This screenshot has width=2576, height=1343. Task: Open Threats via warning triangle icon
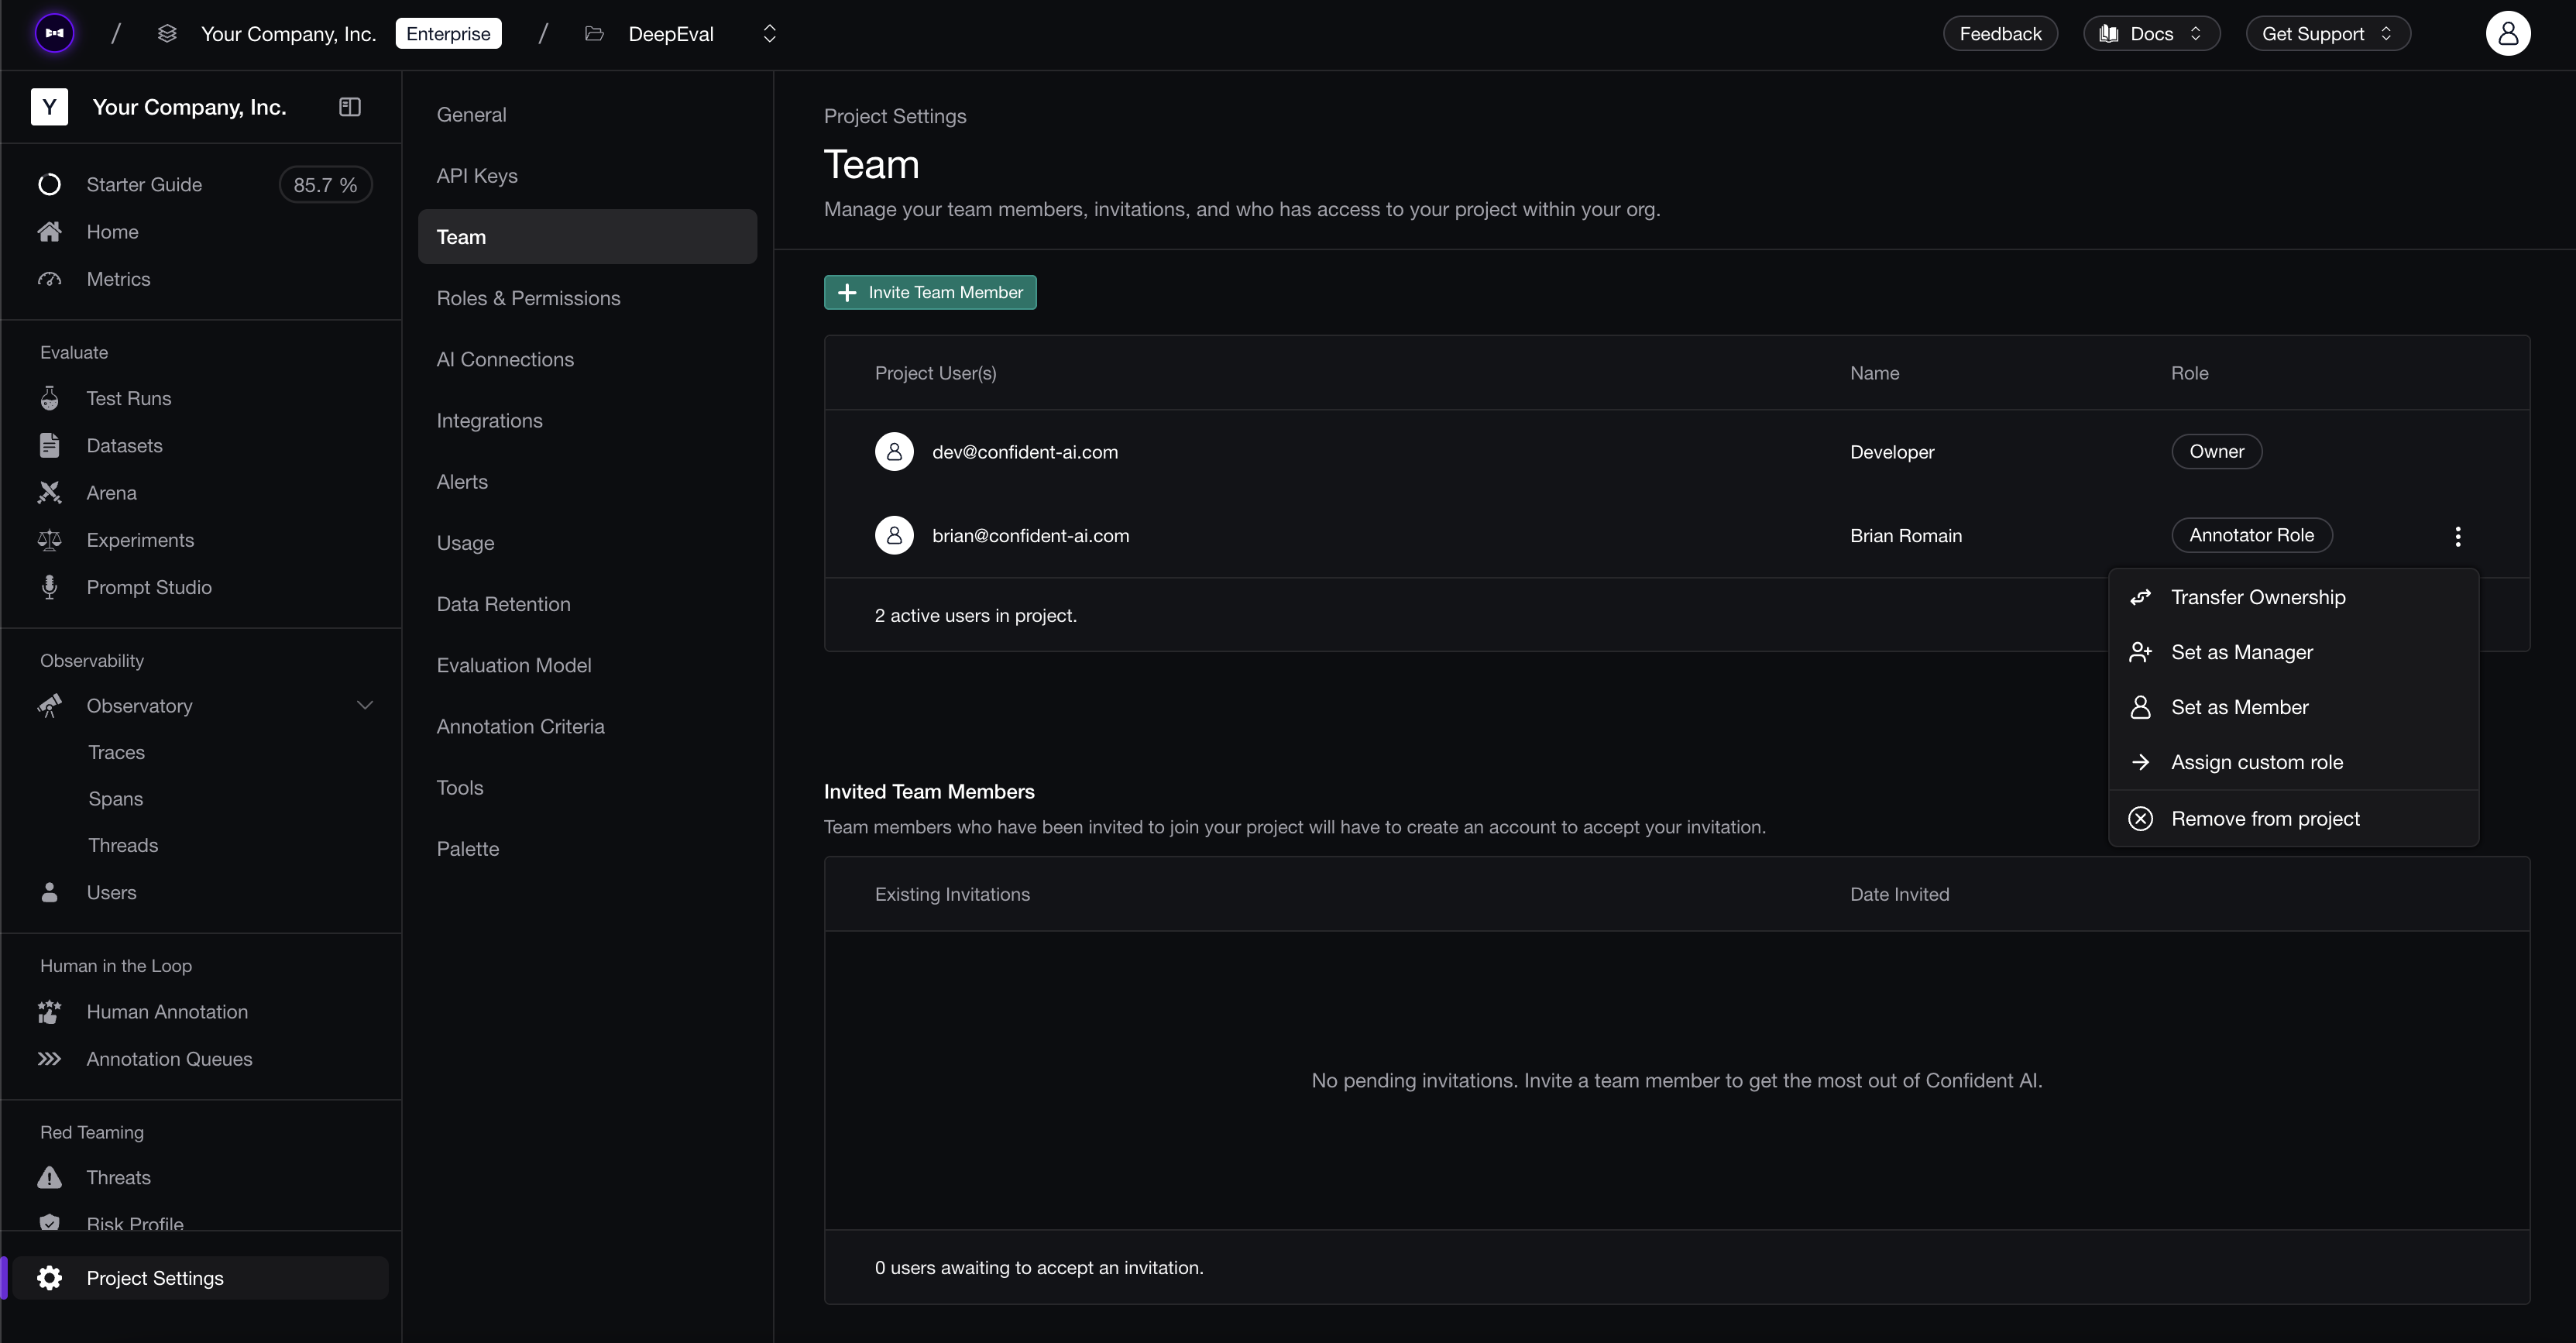click(49, 1177)
